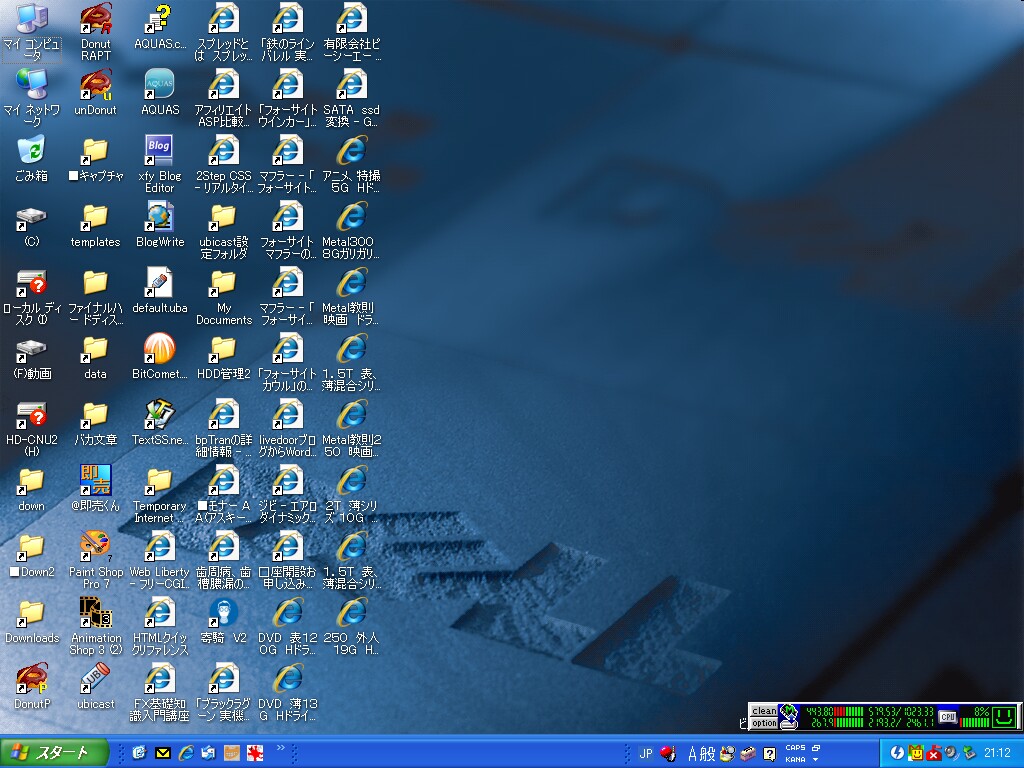The width and height of the screenshot is (1024, 768).
Task: Launch the unDonut browser shortcut
Action: point(95,93)
